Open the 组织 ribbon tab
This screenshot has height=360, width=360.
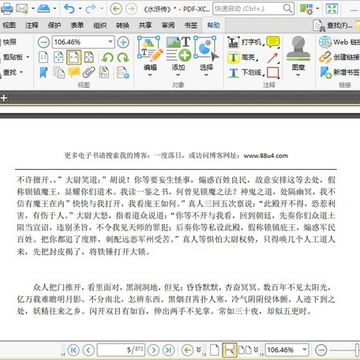(x=100, y=25)
